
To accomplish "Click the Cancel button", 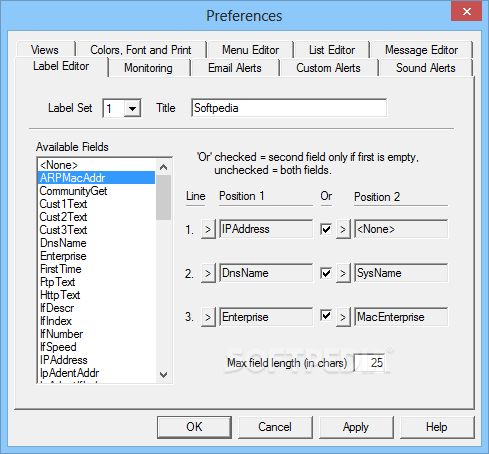I will pyautogui.click(x=275, y=427).
